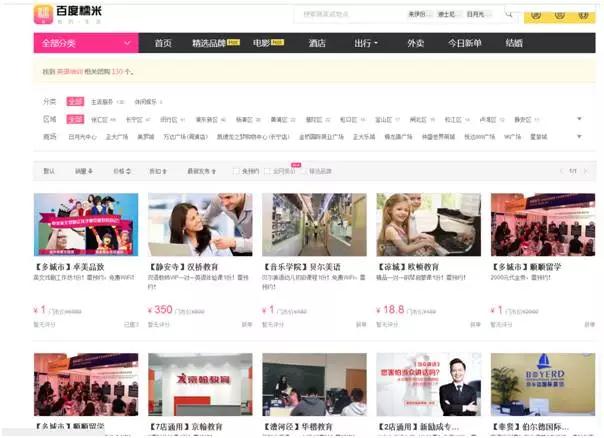Viewport: 604px width, 438px height.
Task: Go to the next results page arrow
Action: pyautogui.click(x=586, y=171)
